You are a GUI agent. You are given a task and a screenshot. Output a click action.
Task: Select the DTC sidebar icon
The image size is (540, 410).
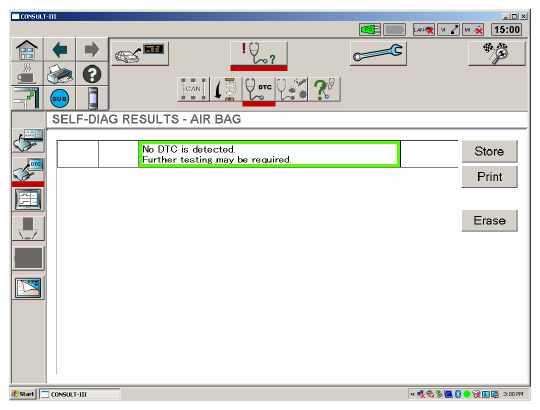click(28, 170)
